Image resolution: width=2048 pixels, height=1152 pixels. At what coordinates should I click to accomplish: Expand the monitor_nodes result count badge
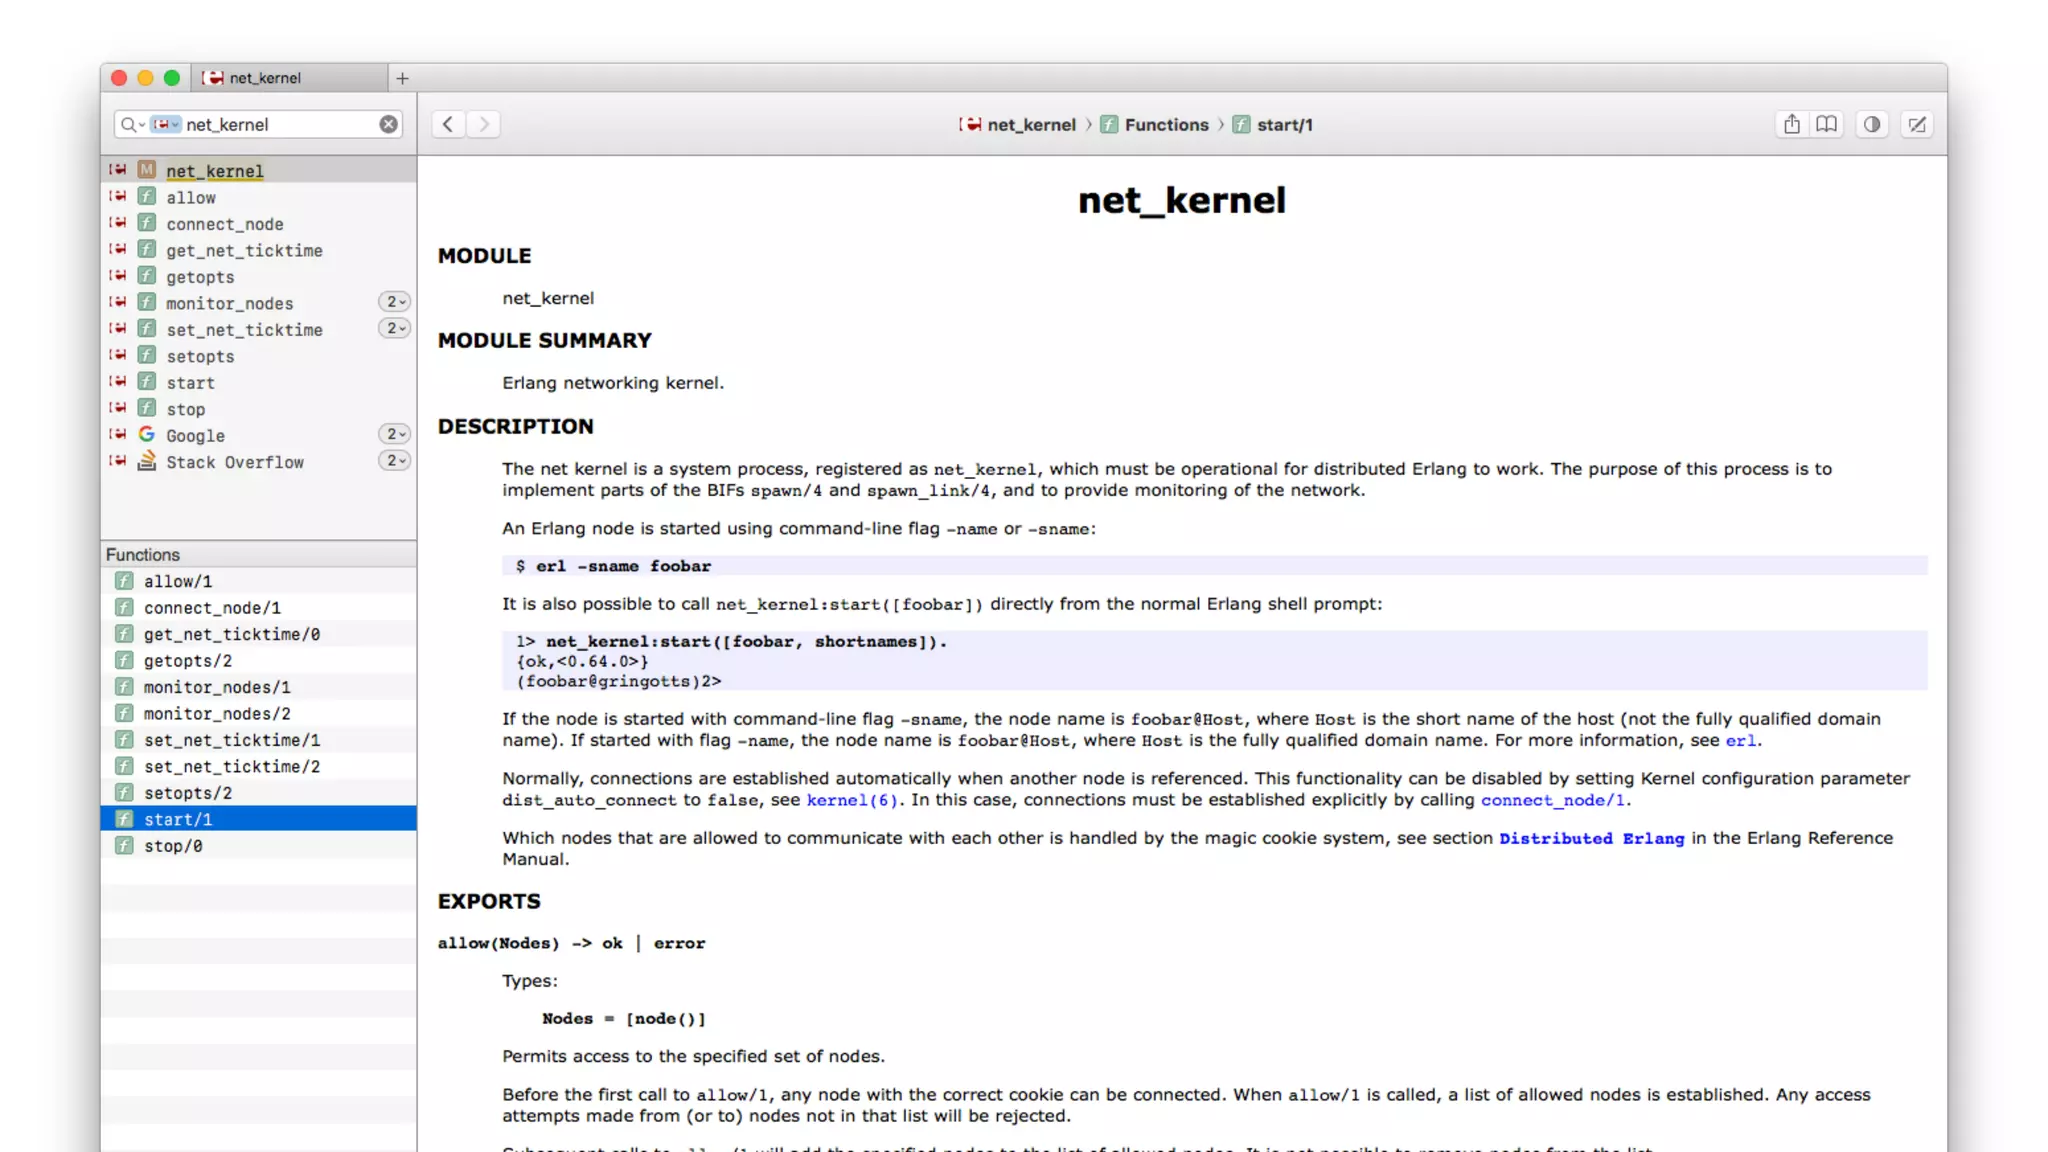[395, 302]
